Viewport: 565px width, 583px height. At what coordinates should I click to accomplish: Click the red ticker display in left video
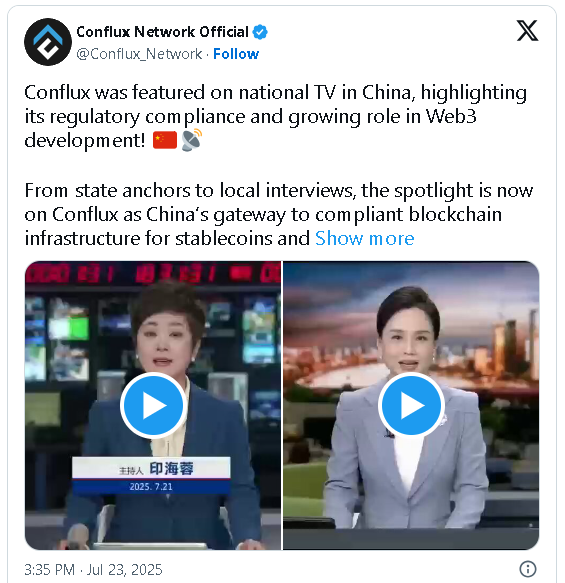153,273
